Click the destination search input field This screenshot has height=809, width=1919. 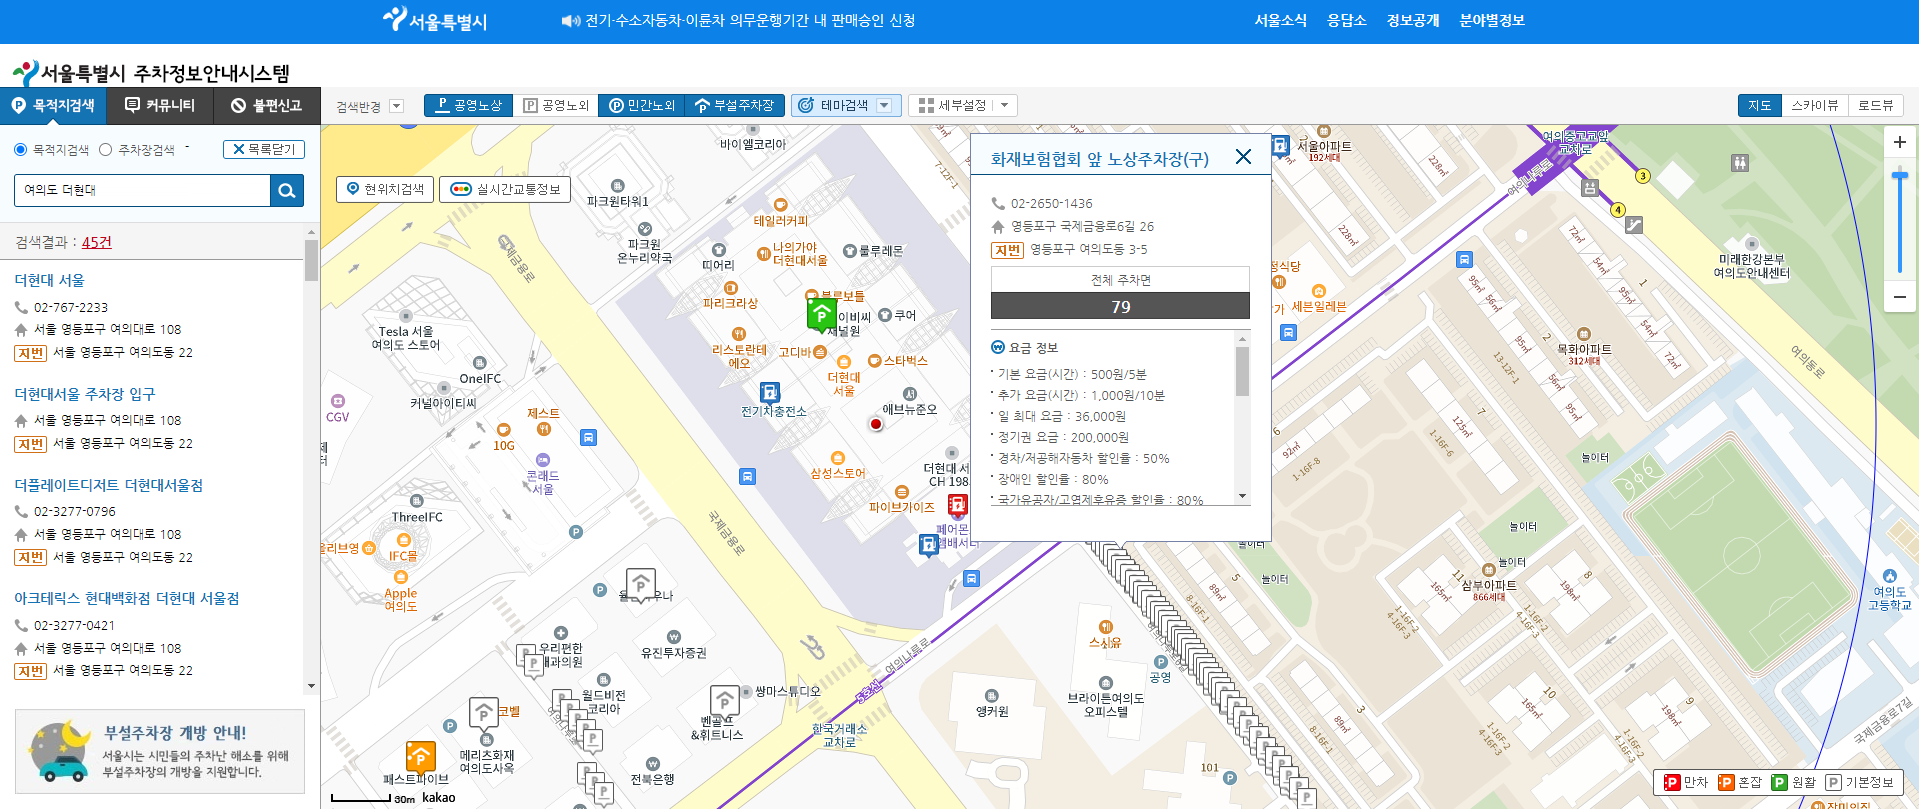pos(142,190)
